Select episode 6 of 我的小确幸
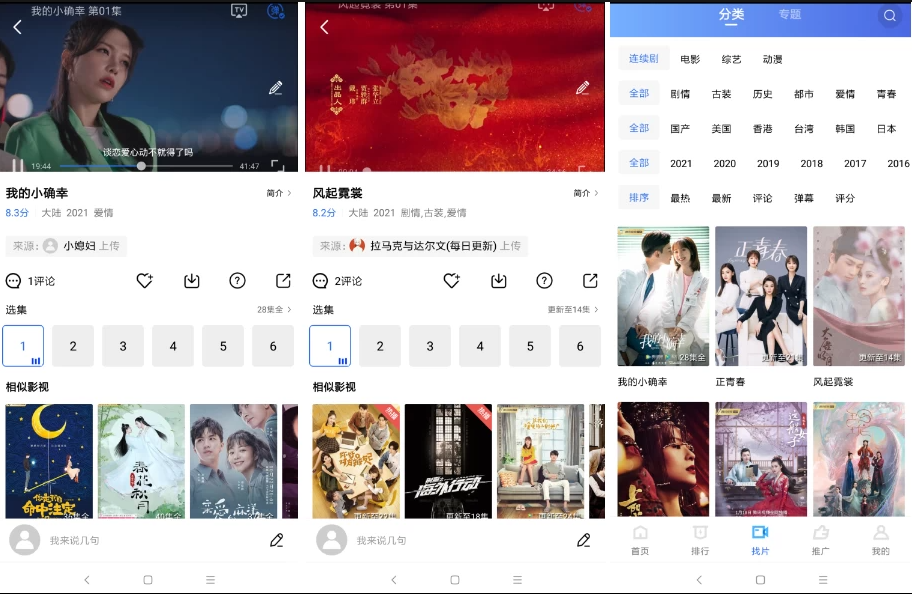Viewport: 912px width, 594px height. pos(273,346)
